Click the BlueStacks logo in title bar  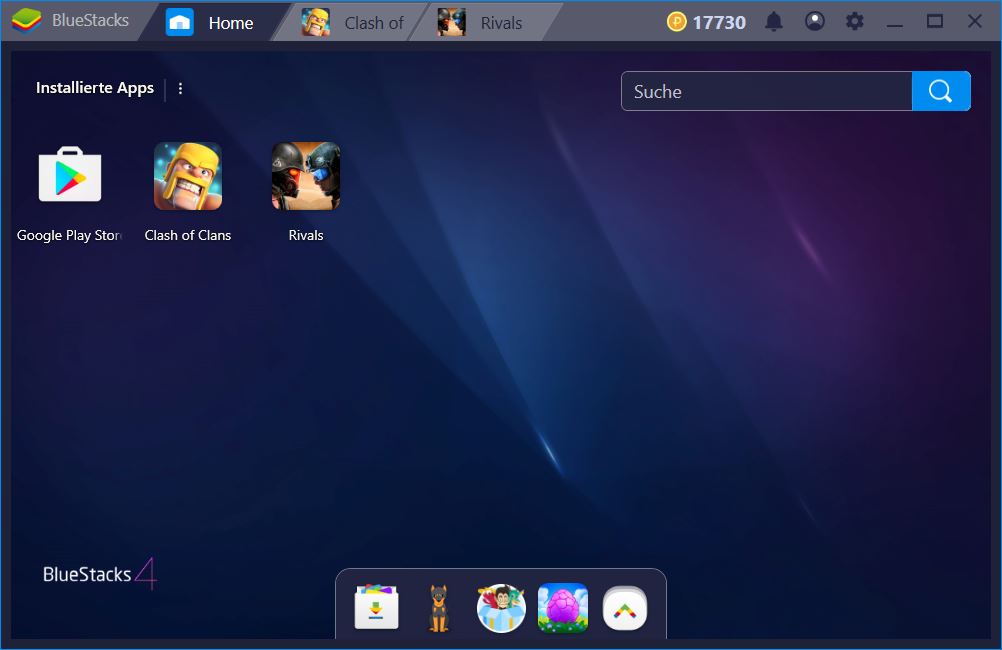click(x=26, y=20)
